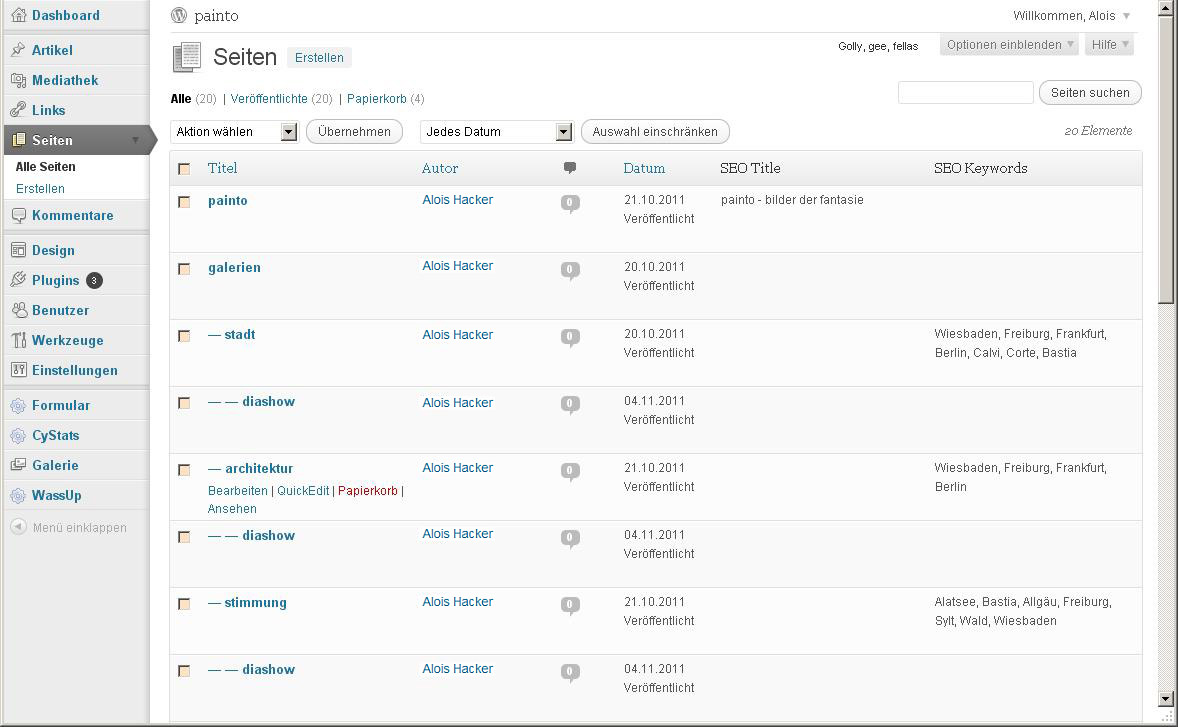The height and width of the screenshot is (727, 1178).
Task: Open the Einstellungen menu
Action: pyautogui.click(x=74, y=370)
